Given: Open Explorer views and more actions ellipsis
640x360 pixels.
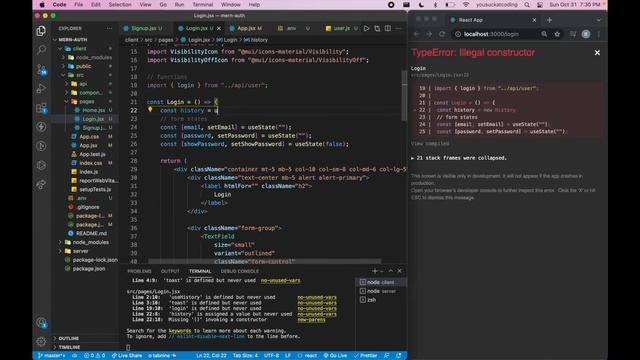Looking at the screenshot, I should [x=109, y=28].
